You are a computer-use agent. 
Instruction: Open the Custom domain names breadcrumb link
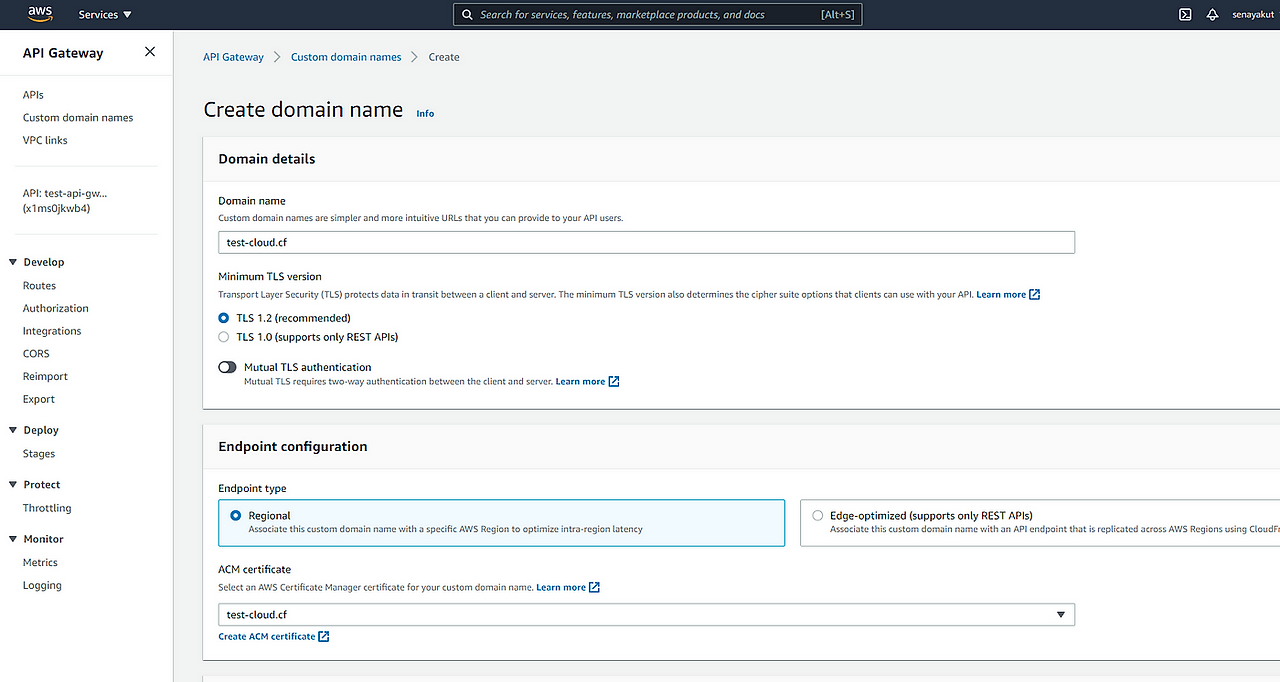point(346,57)
